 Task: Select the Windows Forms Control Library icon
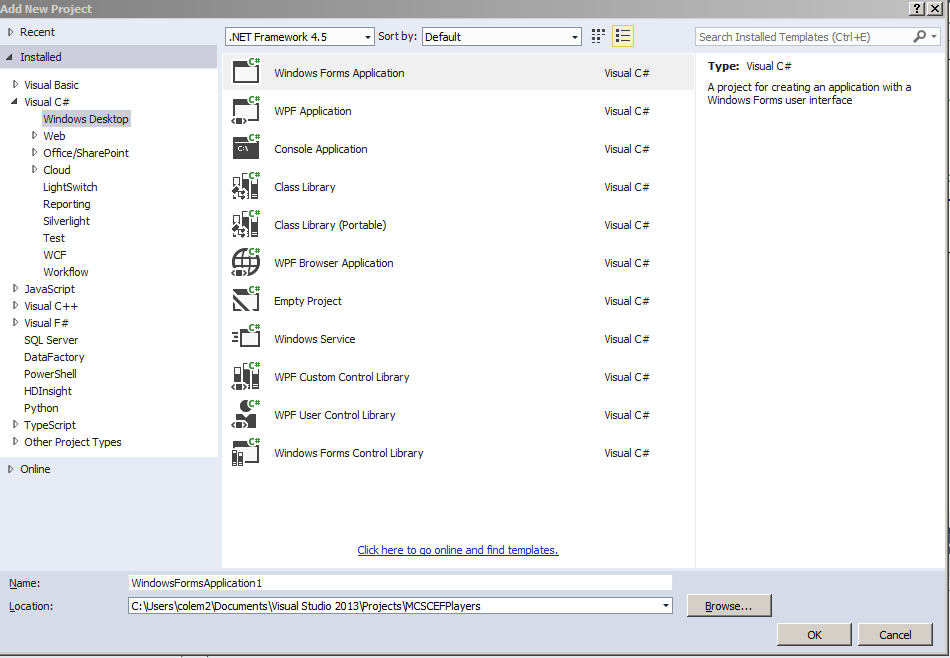pyautogui.click(x=246, y=453)
